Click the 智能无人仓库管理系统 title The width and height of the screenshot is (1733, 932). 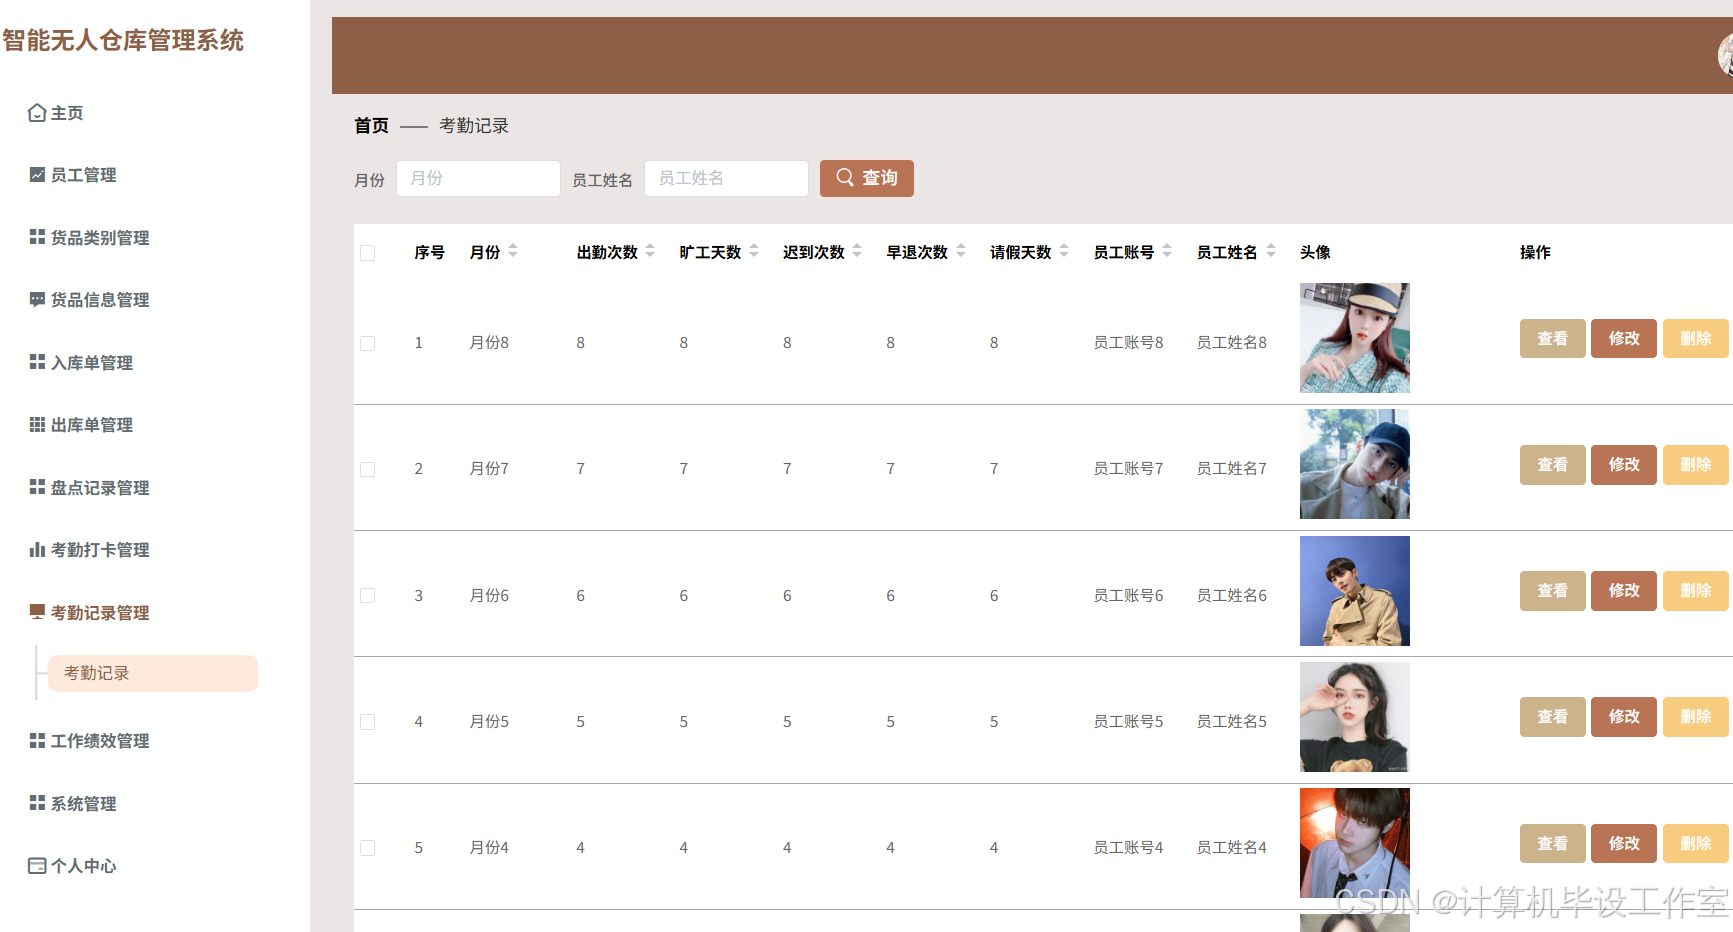123,41
